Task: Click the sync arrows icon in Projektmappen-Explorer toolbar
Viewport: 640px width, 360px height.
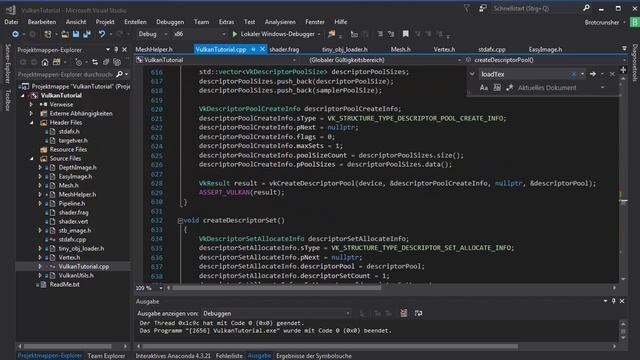Action: coord(95,62)
